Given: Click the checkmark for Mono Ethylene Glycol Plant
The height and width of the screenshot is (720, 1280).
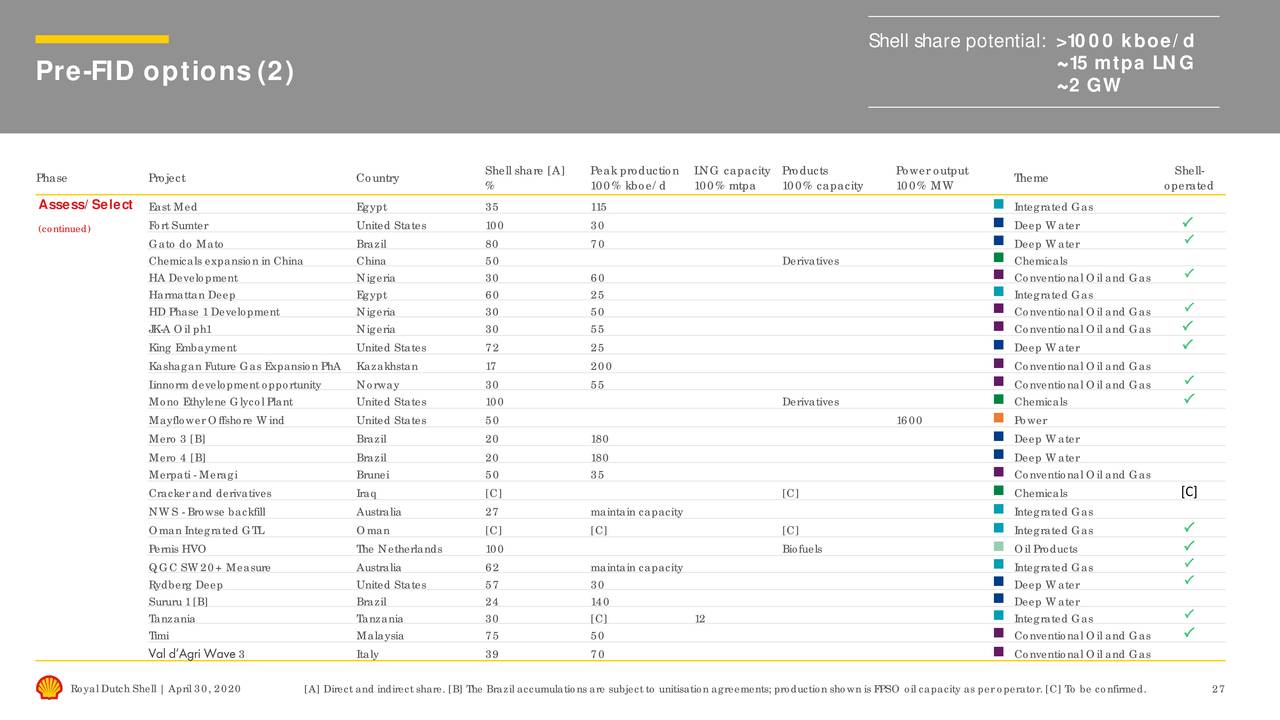Looking at the screenshot, I should coord(1188,399).
